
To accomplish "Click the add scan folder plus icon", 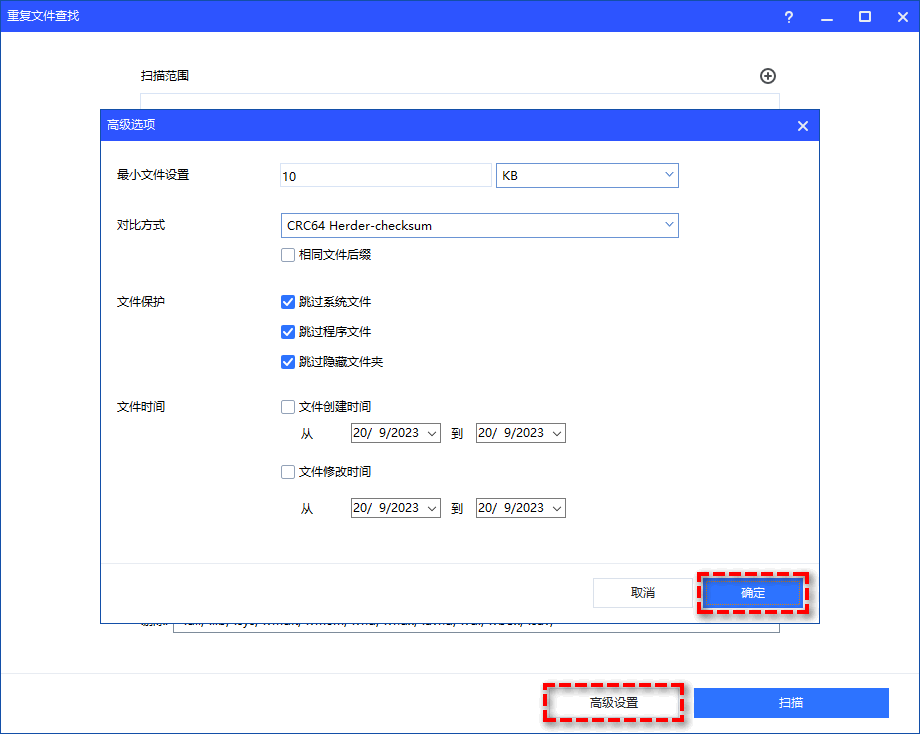I will tap(768, 75).
